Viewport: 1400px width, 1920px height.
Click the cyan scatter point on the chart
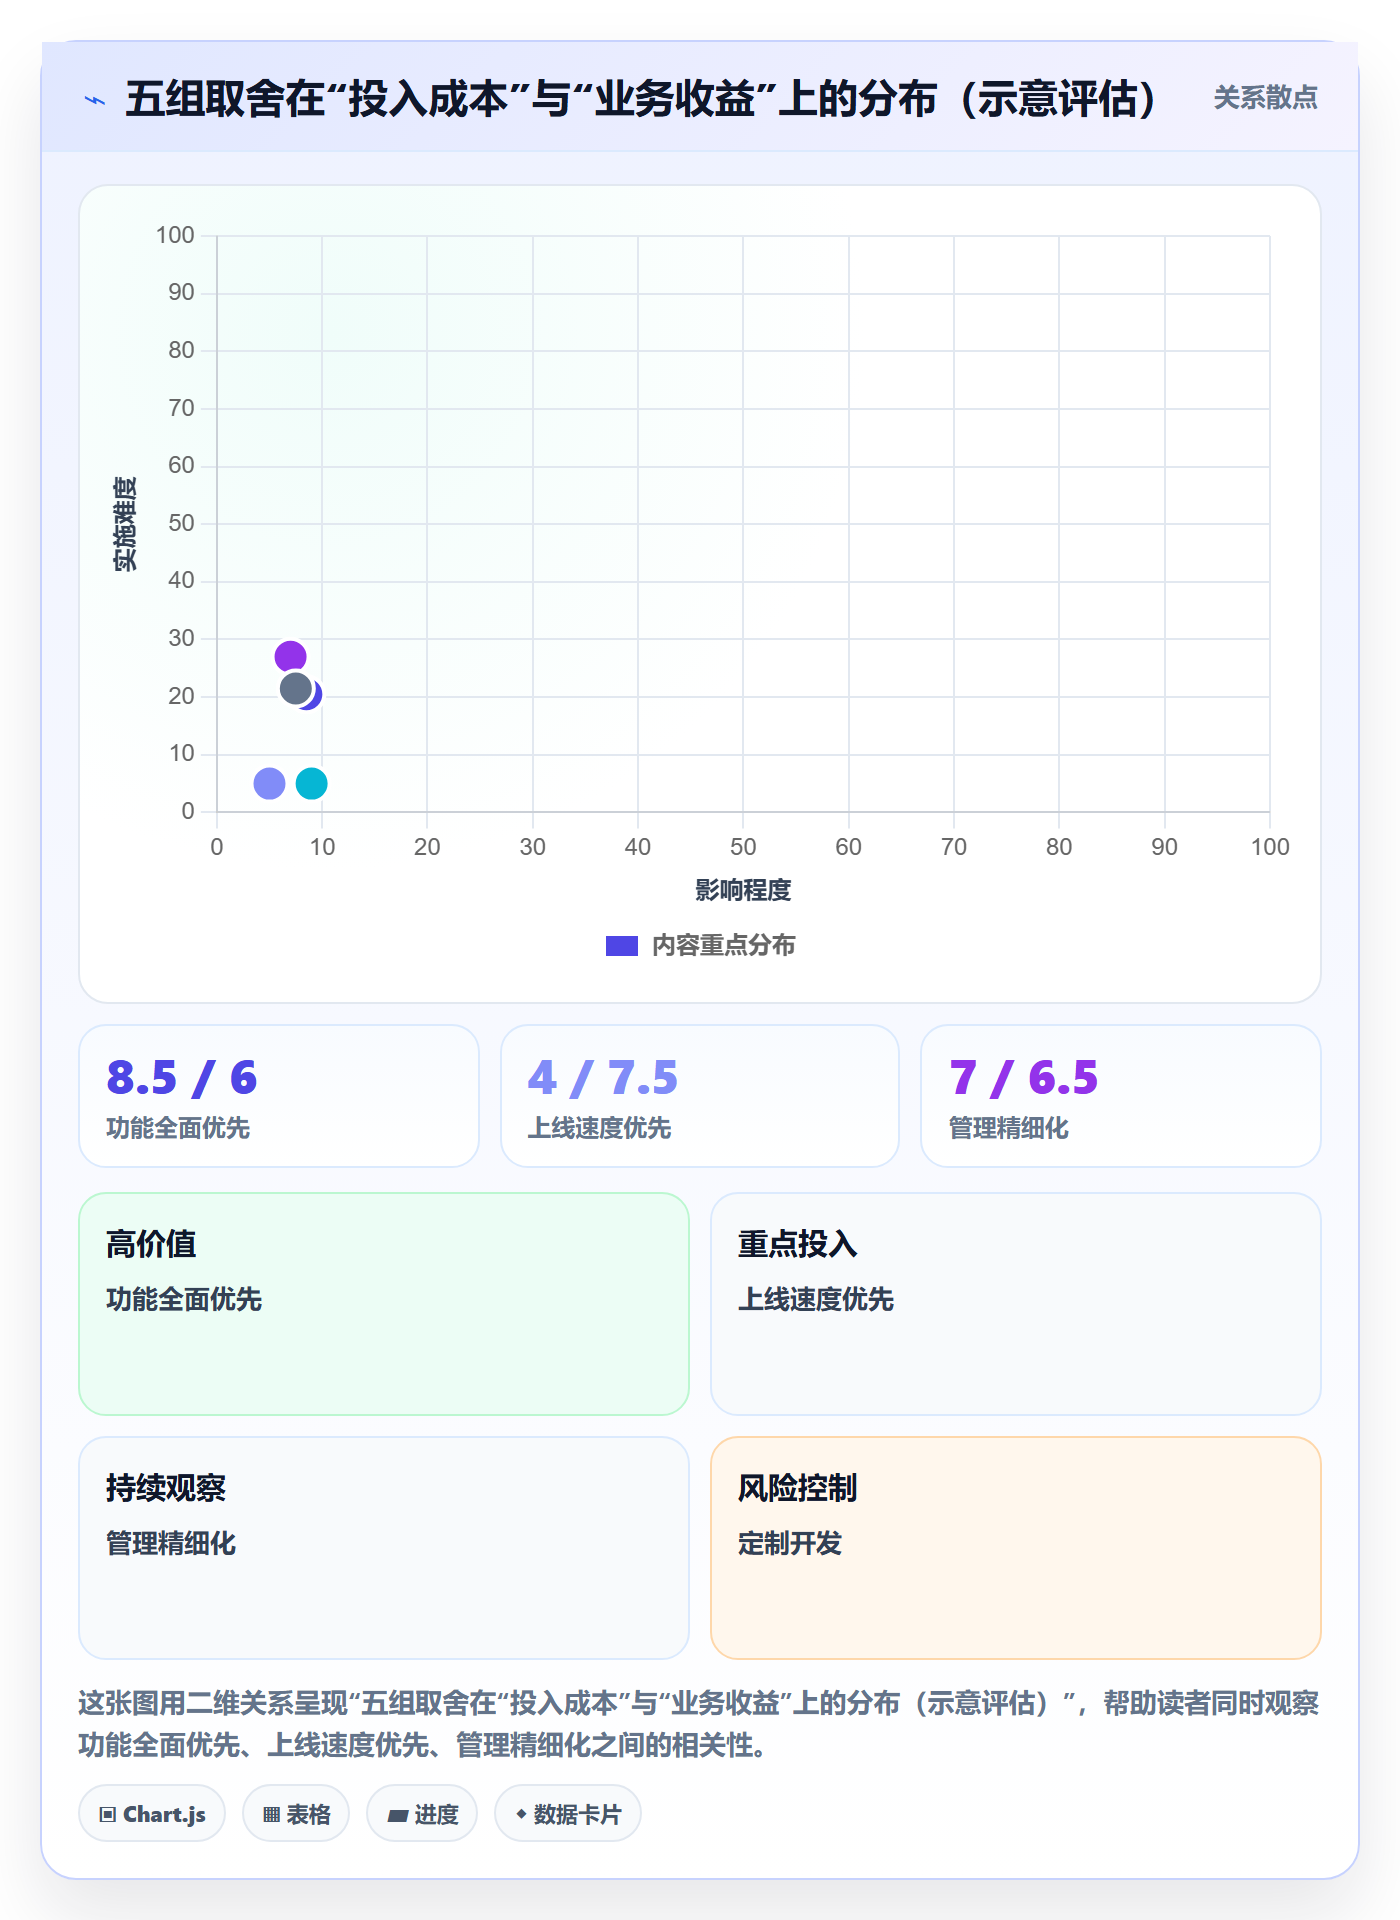coord(312,783)
